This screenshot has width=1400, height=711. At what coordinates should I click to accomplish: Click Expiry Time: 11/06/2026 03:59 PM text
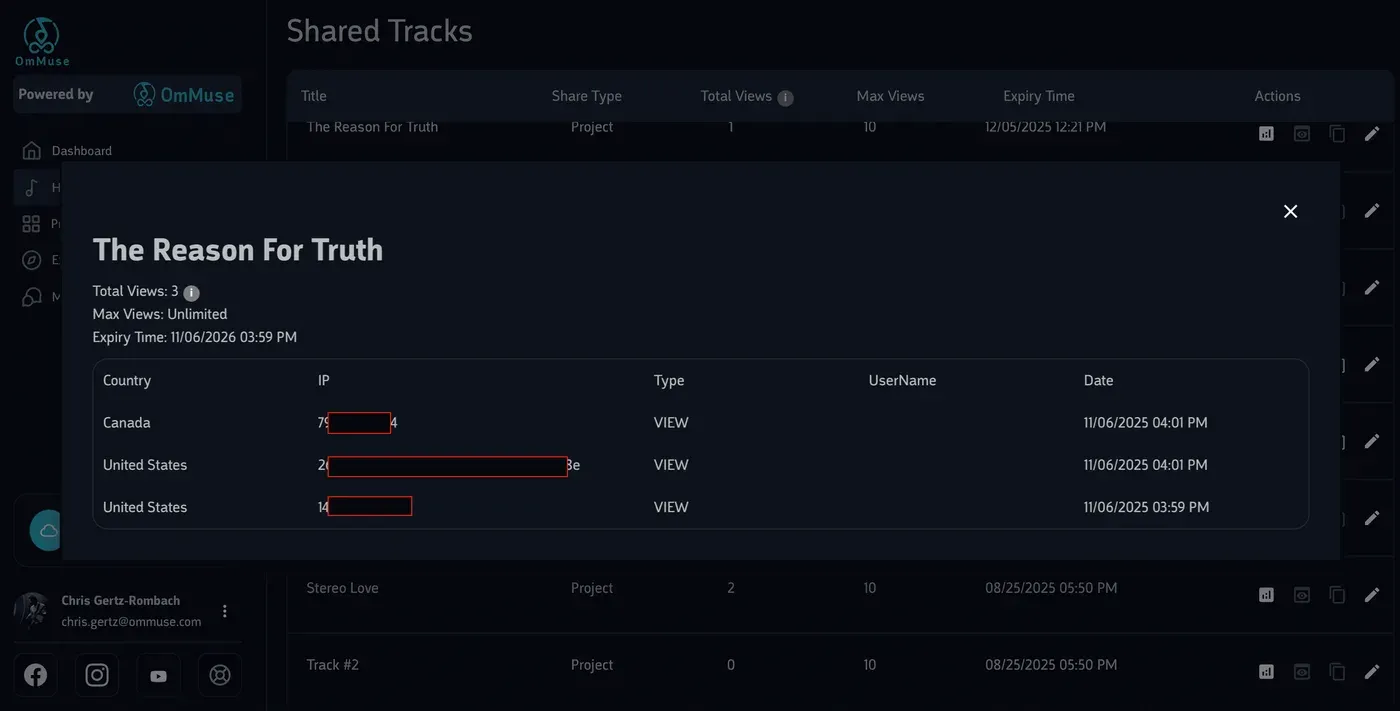click(x=195, y=337)
